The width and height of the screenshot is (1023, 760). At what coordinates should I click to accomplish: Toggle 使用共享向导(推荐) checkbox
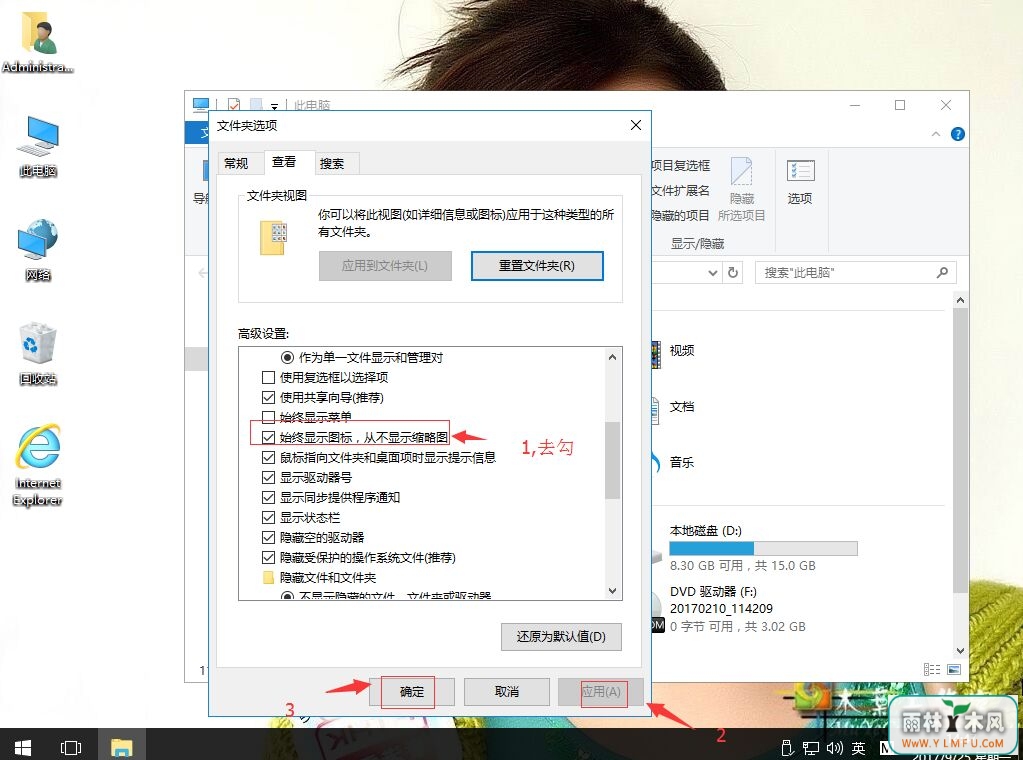pos(268,397)
